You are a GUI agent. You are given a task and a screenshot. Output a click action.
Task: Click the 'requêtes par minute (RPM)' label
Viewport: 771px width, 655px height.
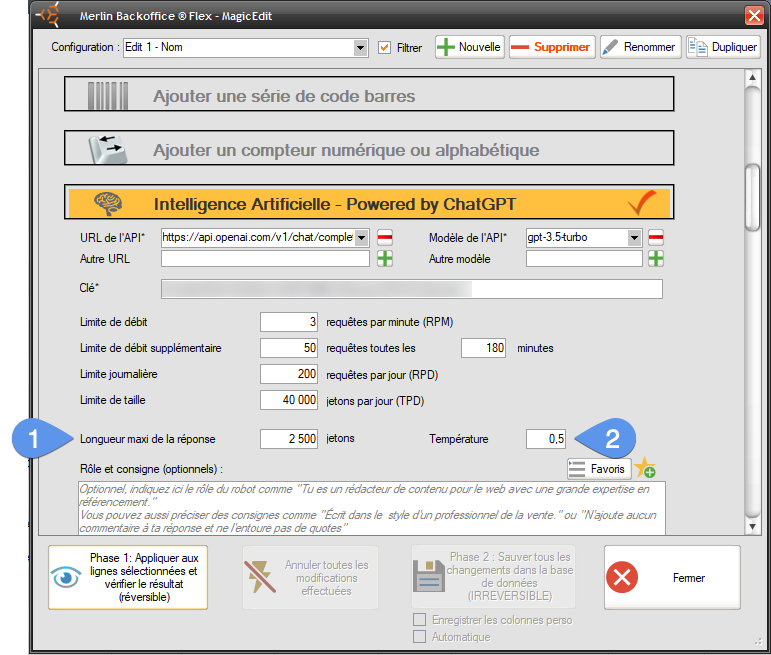point(389,322)
